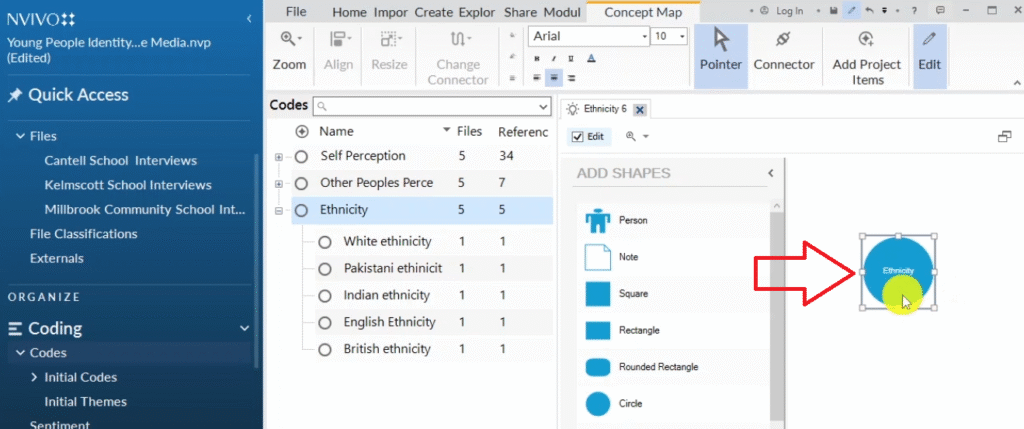Collapse the Ethnicity code tree node
Image resolution: width=1024 pixels, height=429 pixels.
click(x=279, y=210)
